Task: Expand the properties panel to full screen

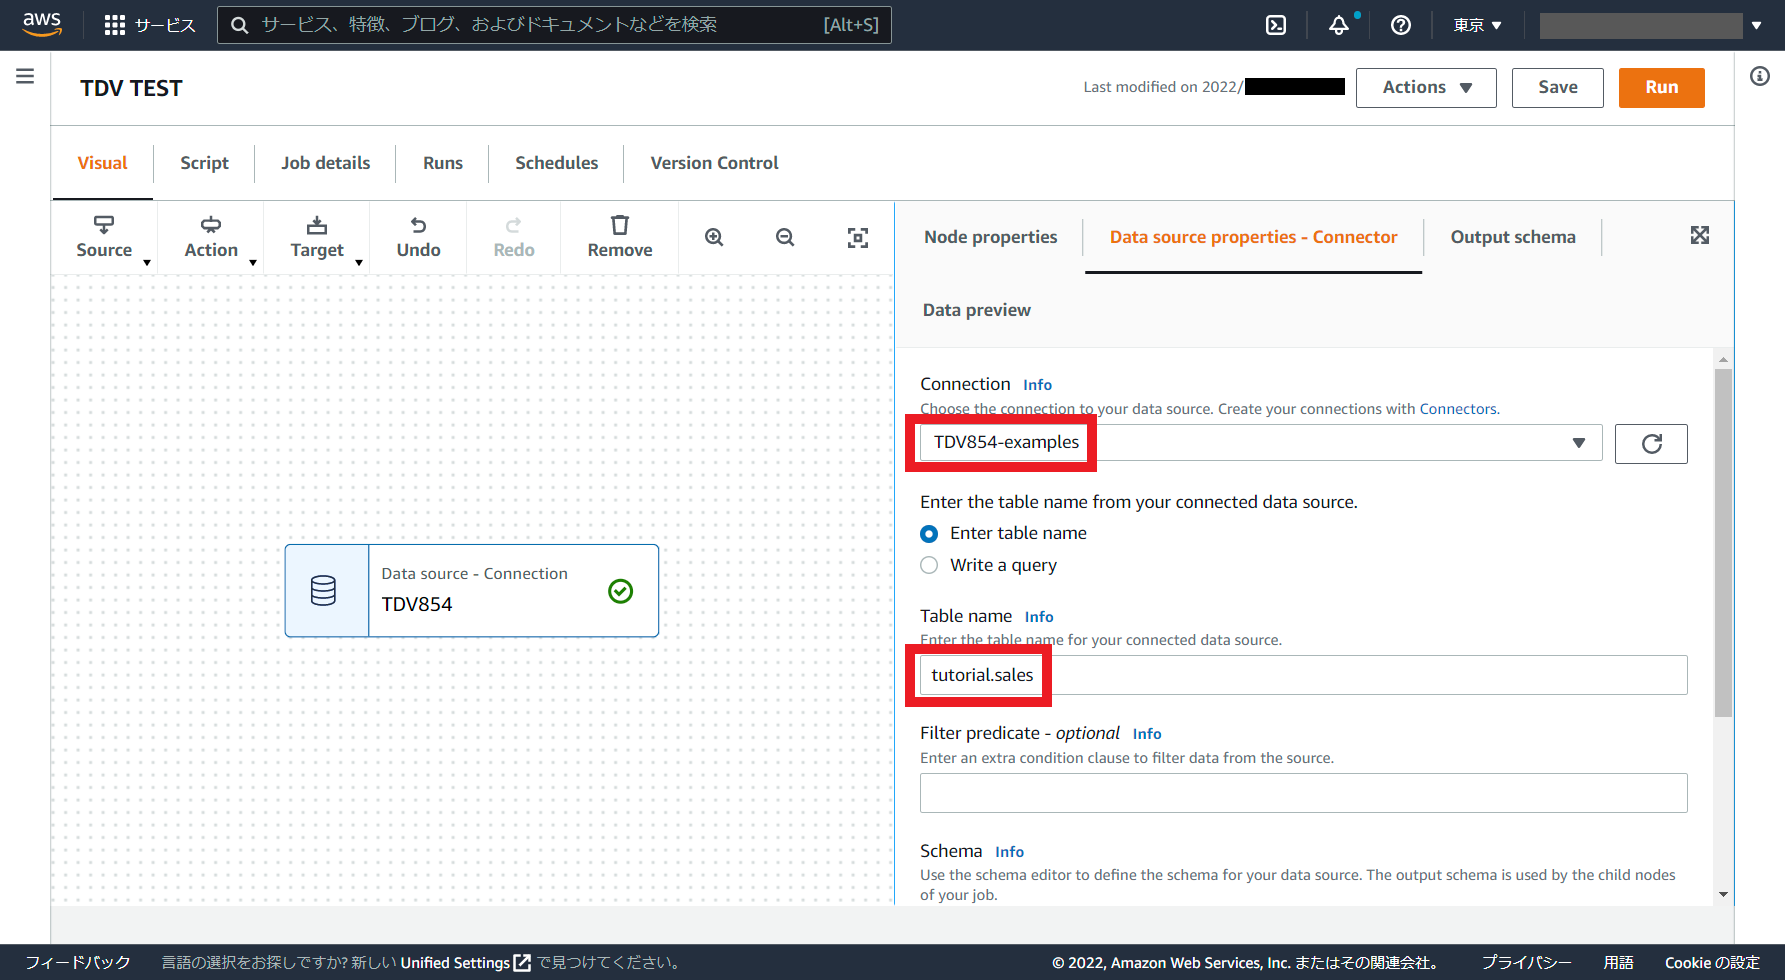Action: pyautogui.click(x=1700, y=235)
